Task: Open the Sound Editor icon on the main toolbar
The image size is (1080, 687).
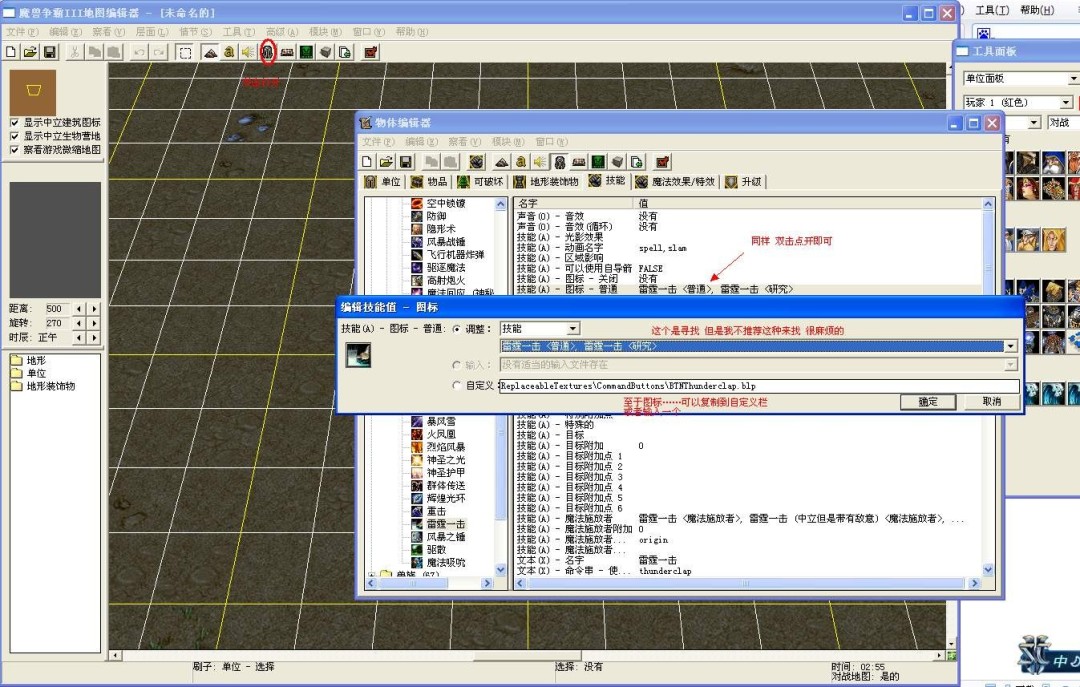Action: (247, 52)
